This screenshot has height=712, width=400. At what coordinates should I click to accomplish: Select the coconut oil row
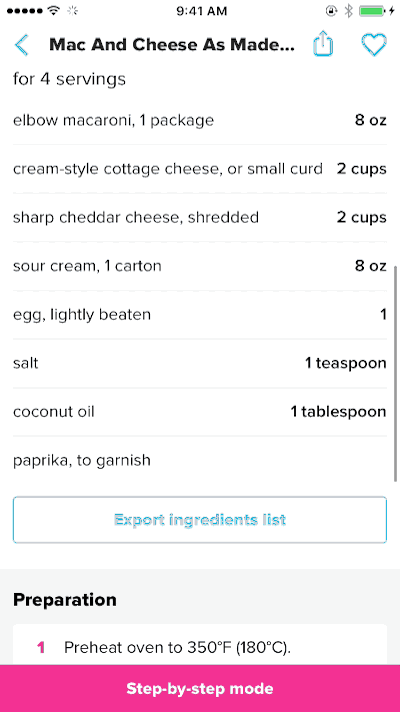coord(200,412)
